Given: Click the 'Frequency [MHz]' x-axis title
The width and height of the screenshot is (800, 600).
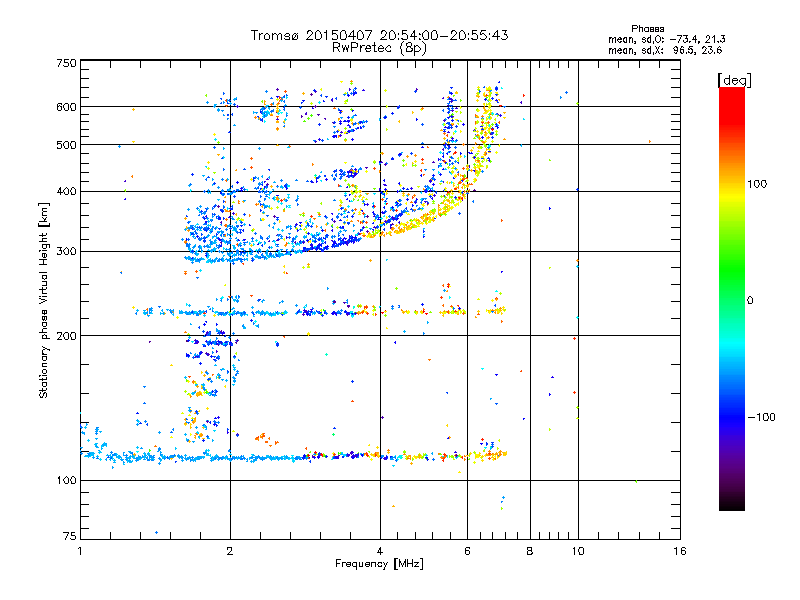Looking at the screenshot, I should point(379,564).
